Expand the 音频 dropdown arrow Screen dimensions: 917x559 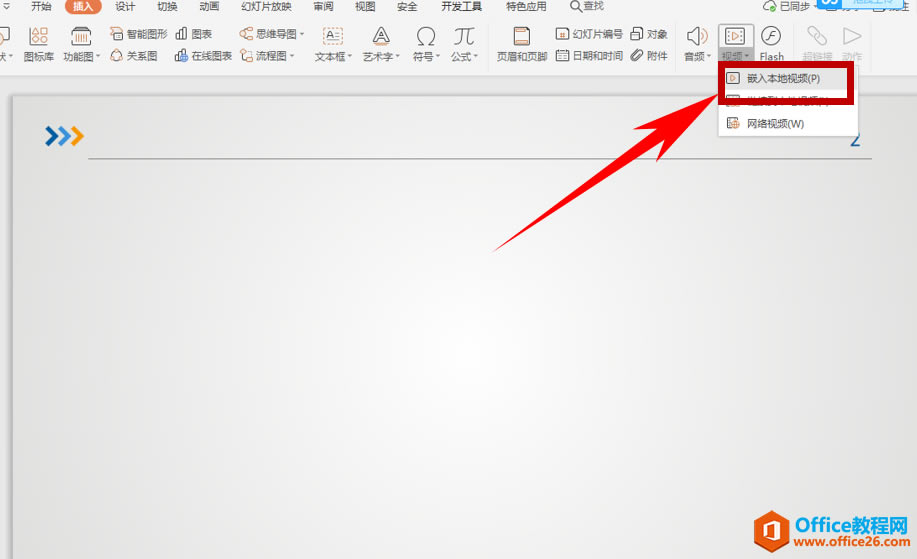[709, 56]
